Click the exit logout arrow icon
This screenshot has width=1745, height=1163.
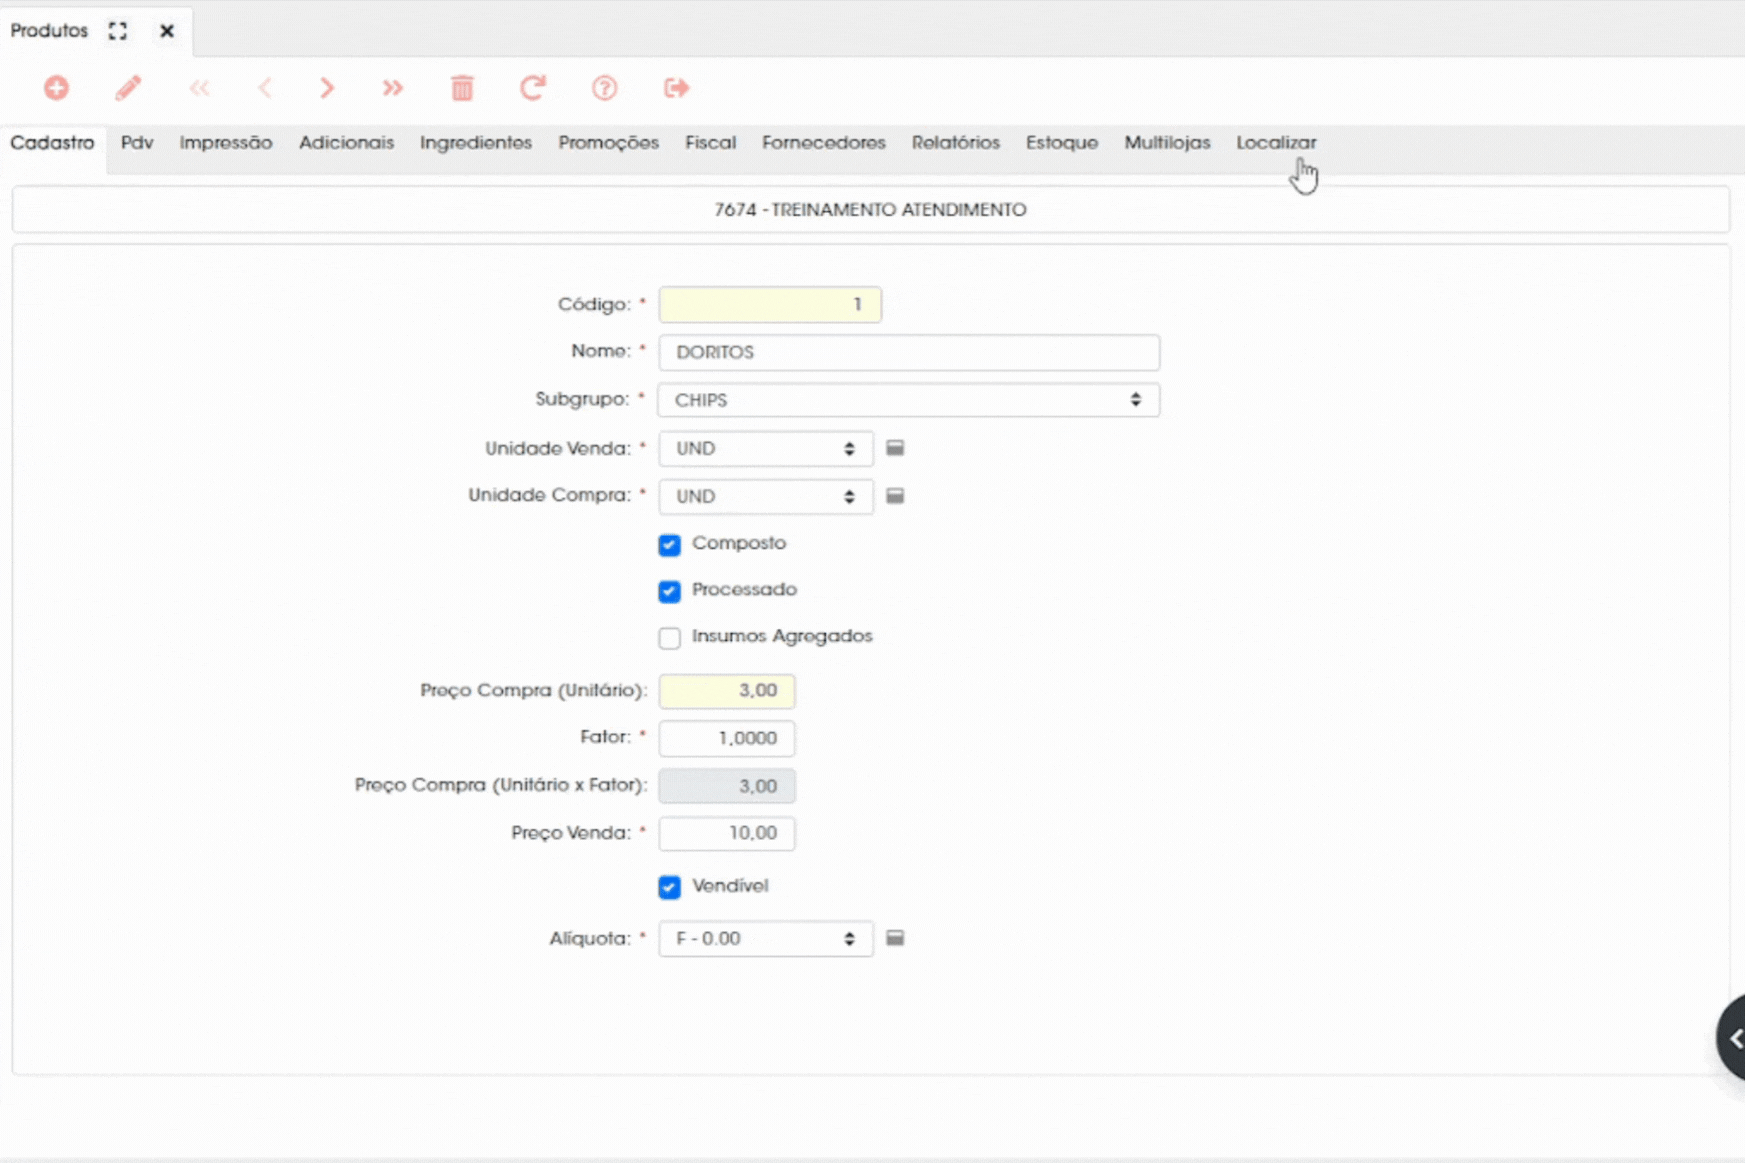676,88
